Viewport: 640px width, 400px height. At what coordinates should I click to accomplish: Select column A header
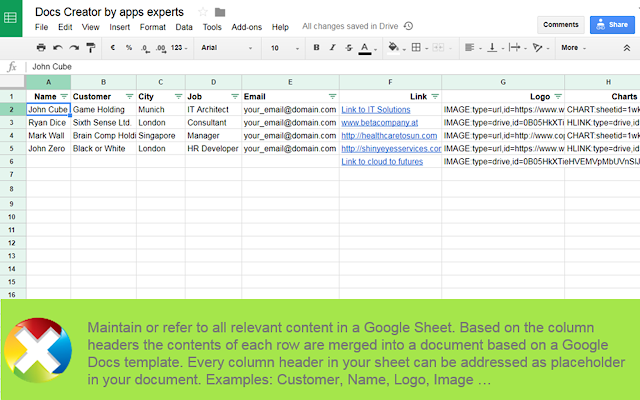[49, 82]
